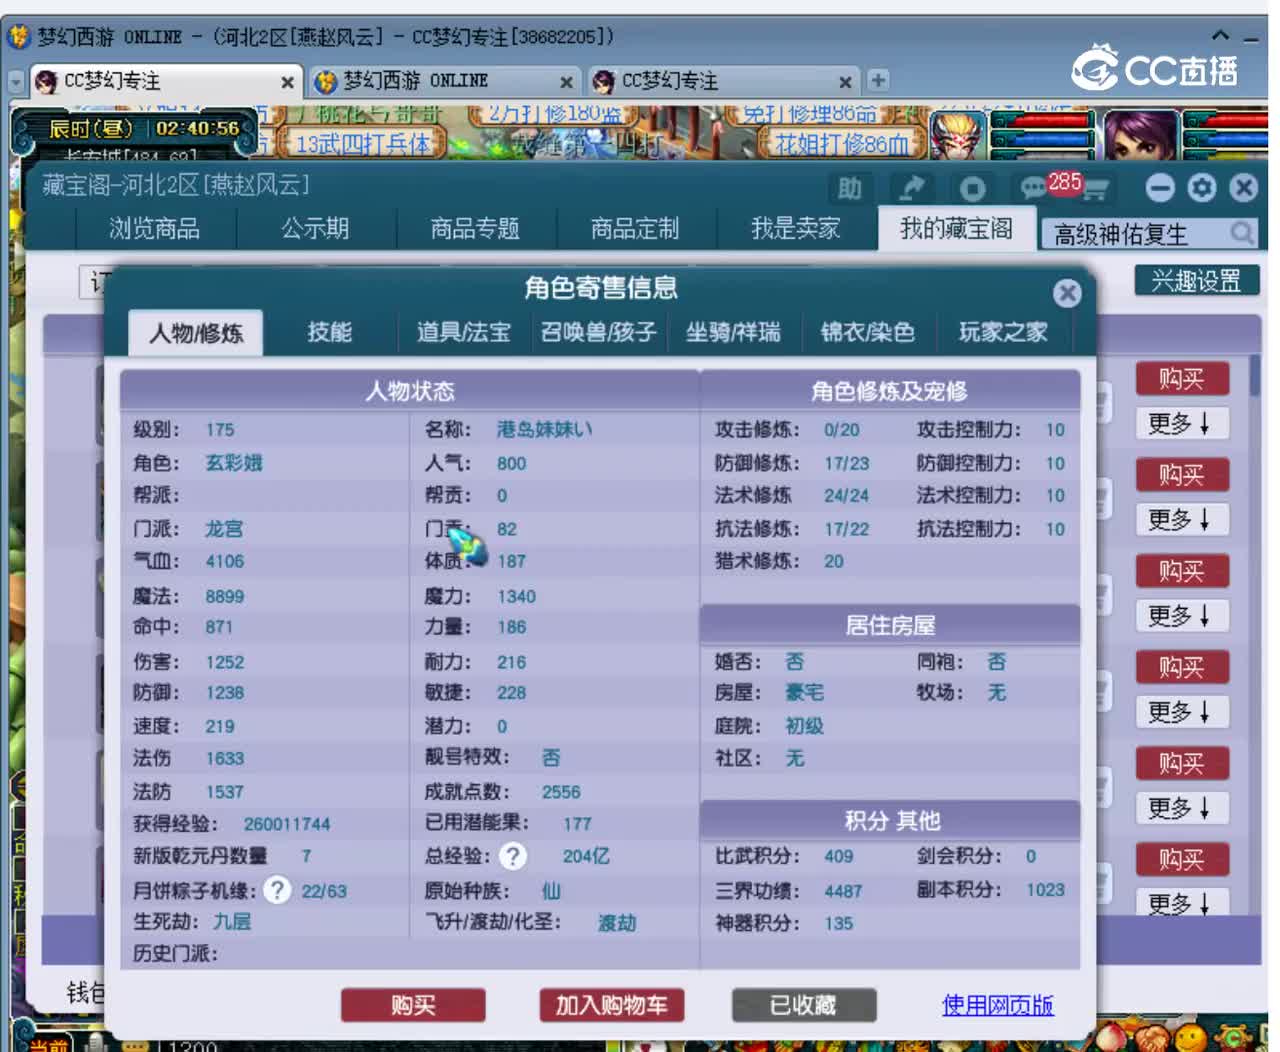Click the help icon next to 总经验
This screenshot has height=1052, width=1280.
513,856
